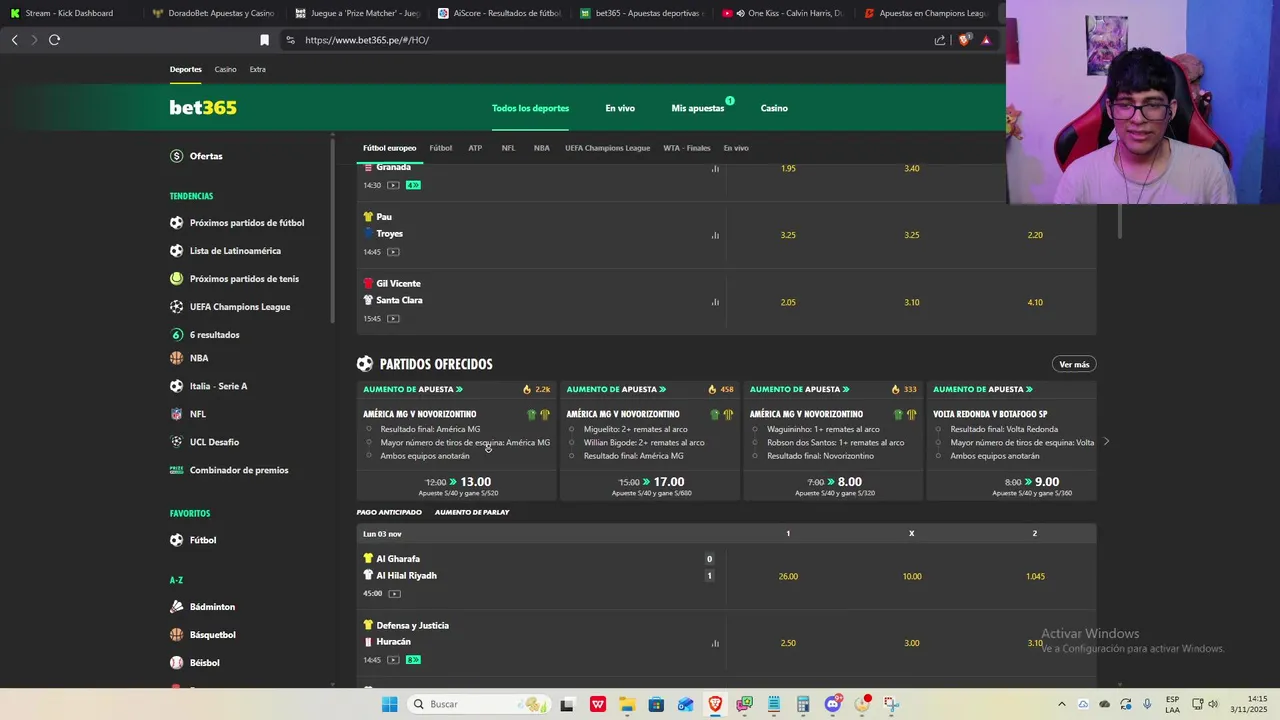Switch to En vivo in green navigation bar
Viewport: 1280px width, 720px height.
point(620,108)
